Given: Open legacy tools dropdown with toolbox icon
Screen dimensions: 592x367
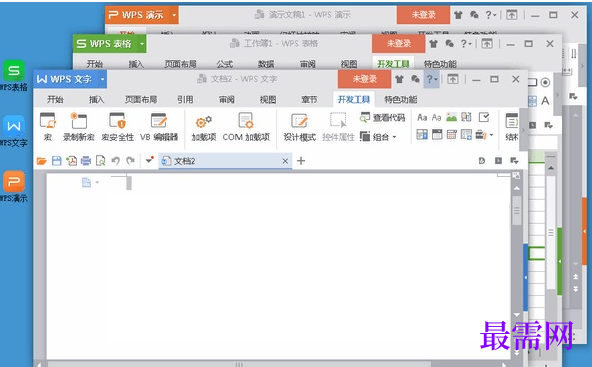Looking at the screenshot, I should coord(484,134).
